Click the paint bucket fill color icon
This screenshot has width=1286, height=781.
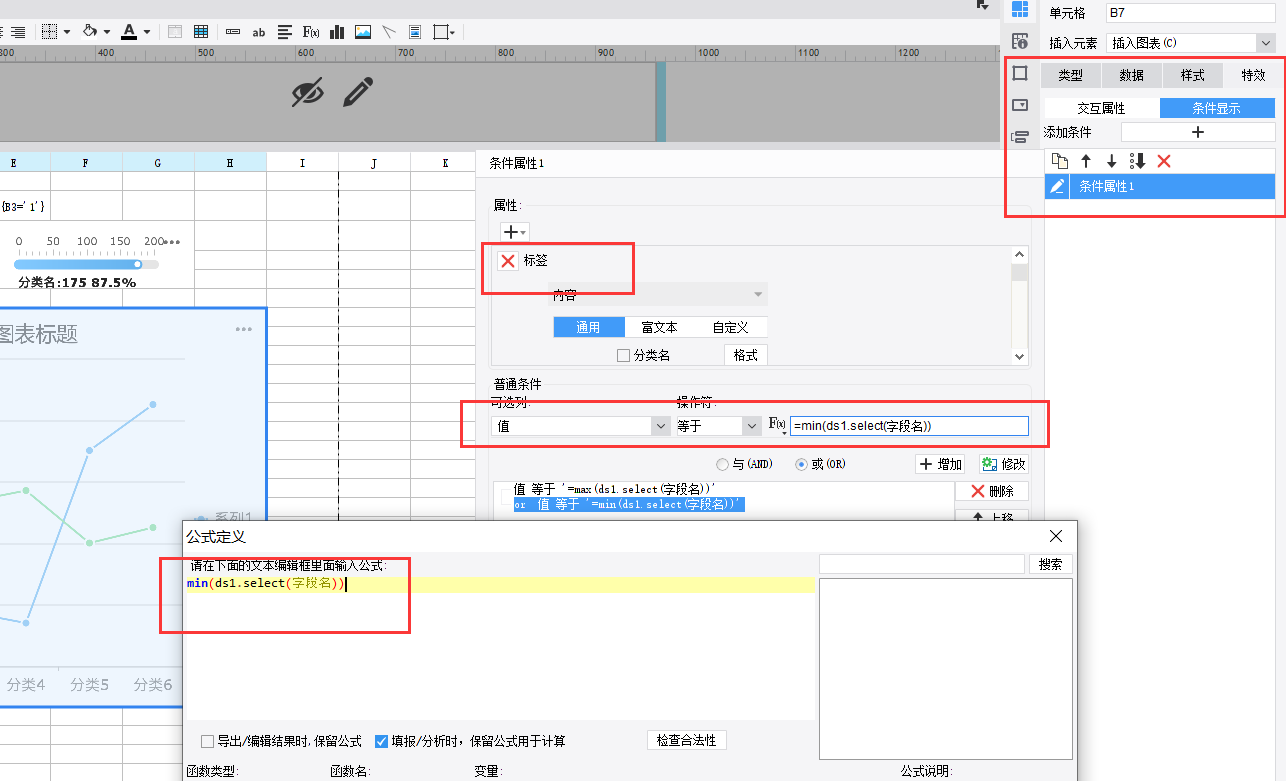(x=90, y=32)
